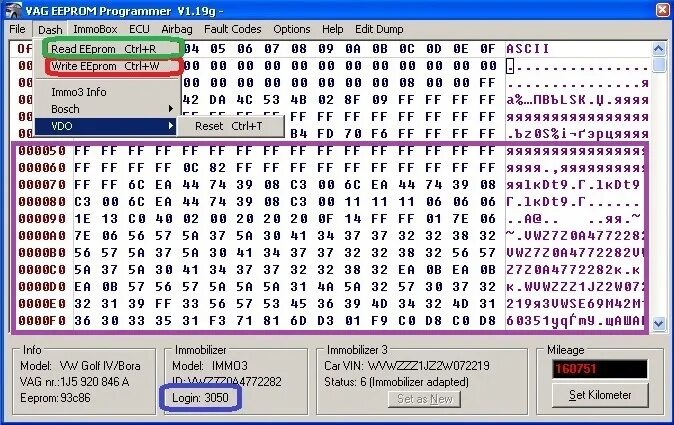Screen dimensions: 674x425
Task: Open the ImmoBox menu
Action: click(x=95, y=29)
